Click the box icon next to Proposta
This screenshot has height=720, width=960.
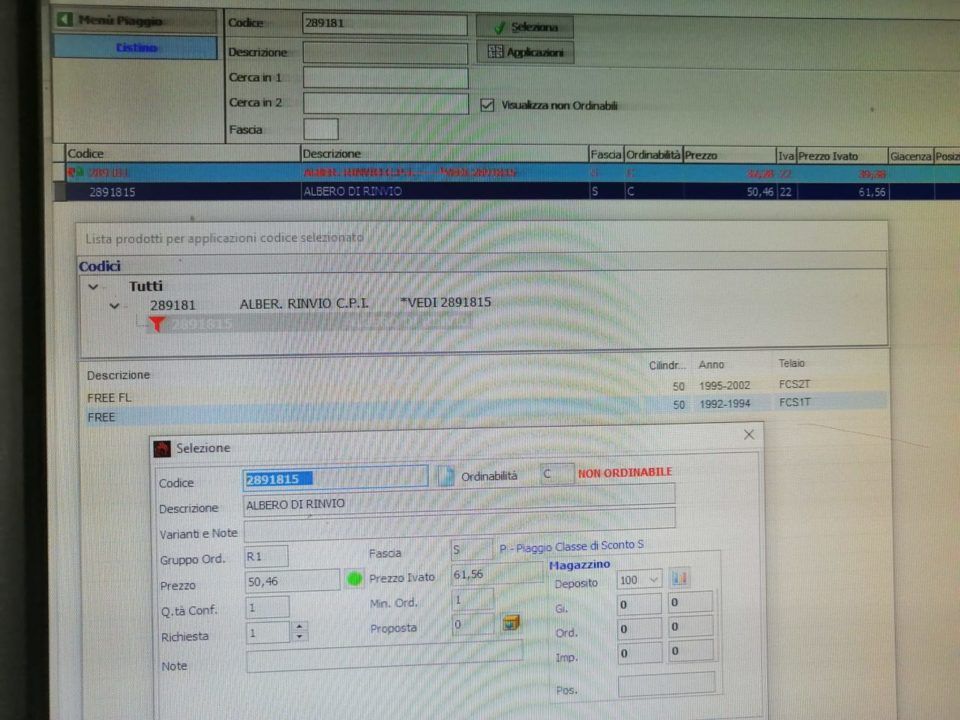pyautogui.click(x=511, y=623)
